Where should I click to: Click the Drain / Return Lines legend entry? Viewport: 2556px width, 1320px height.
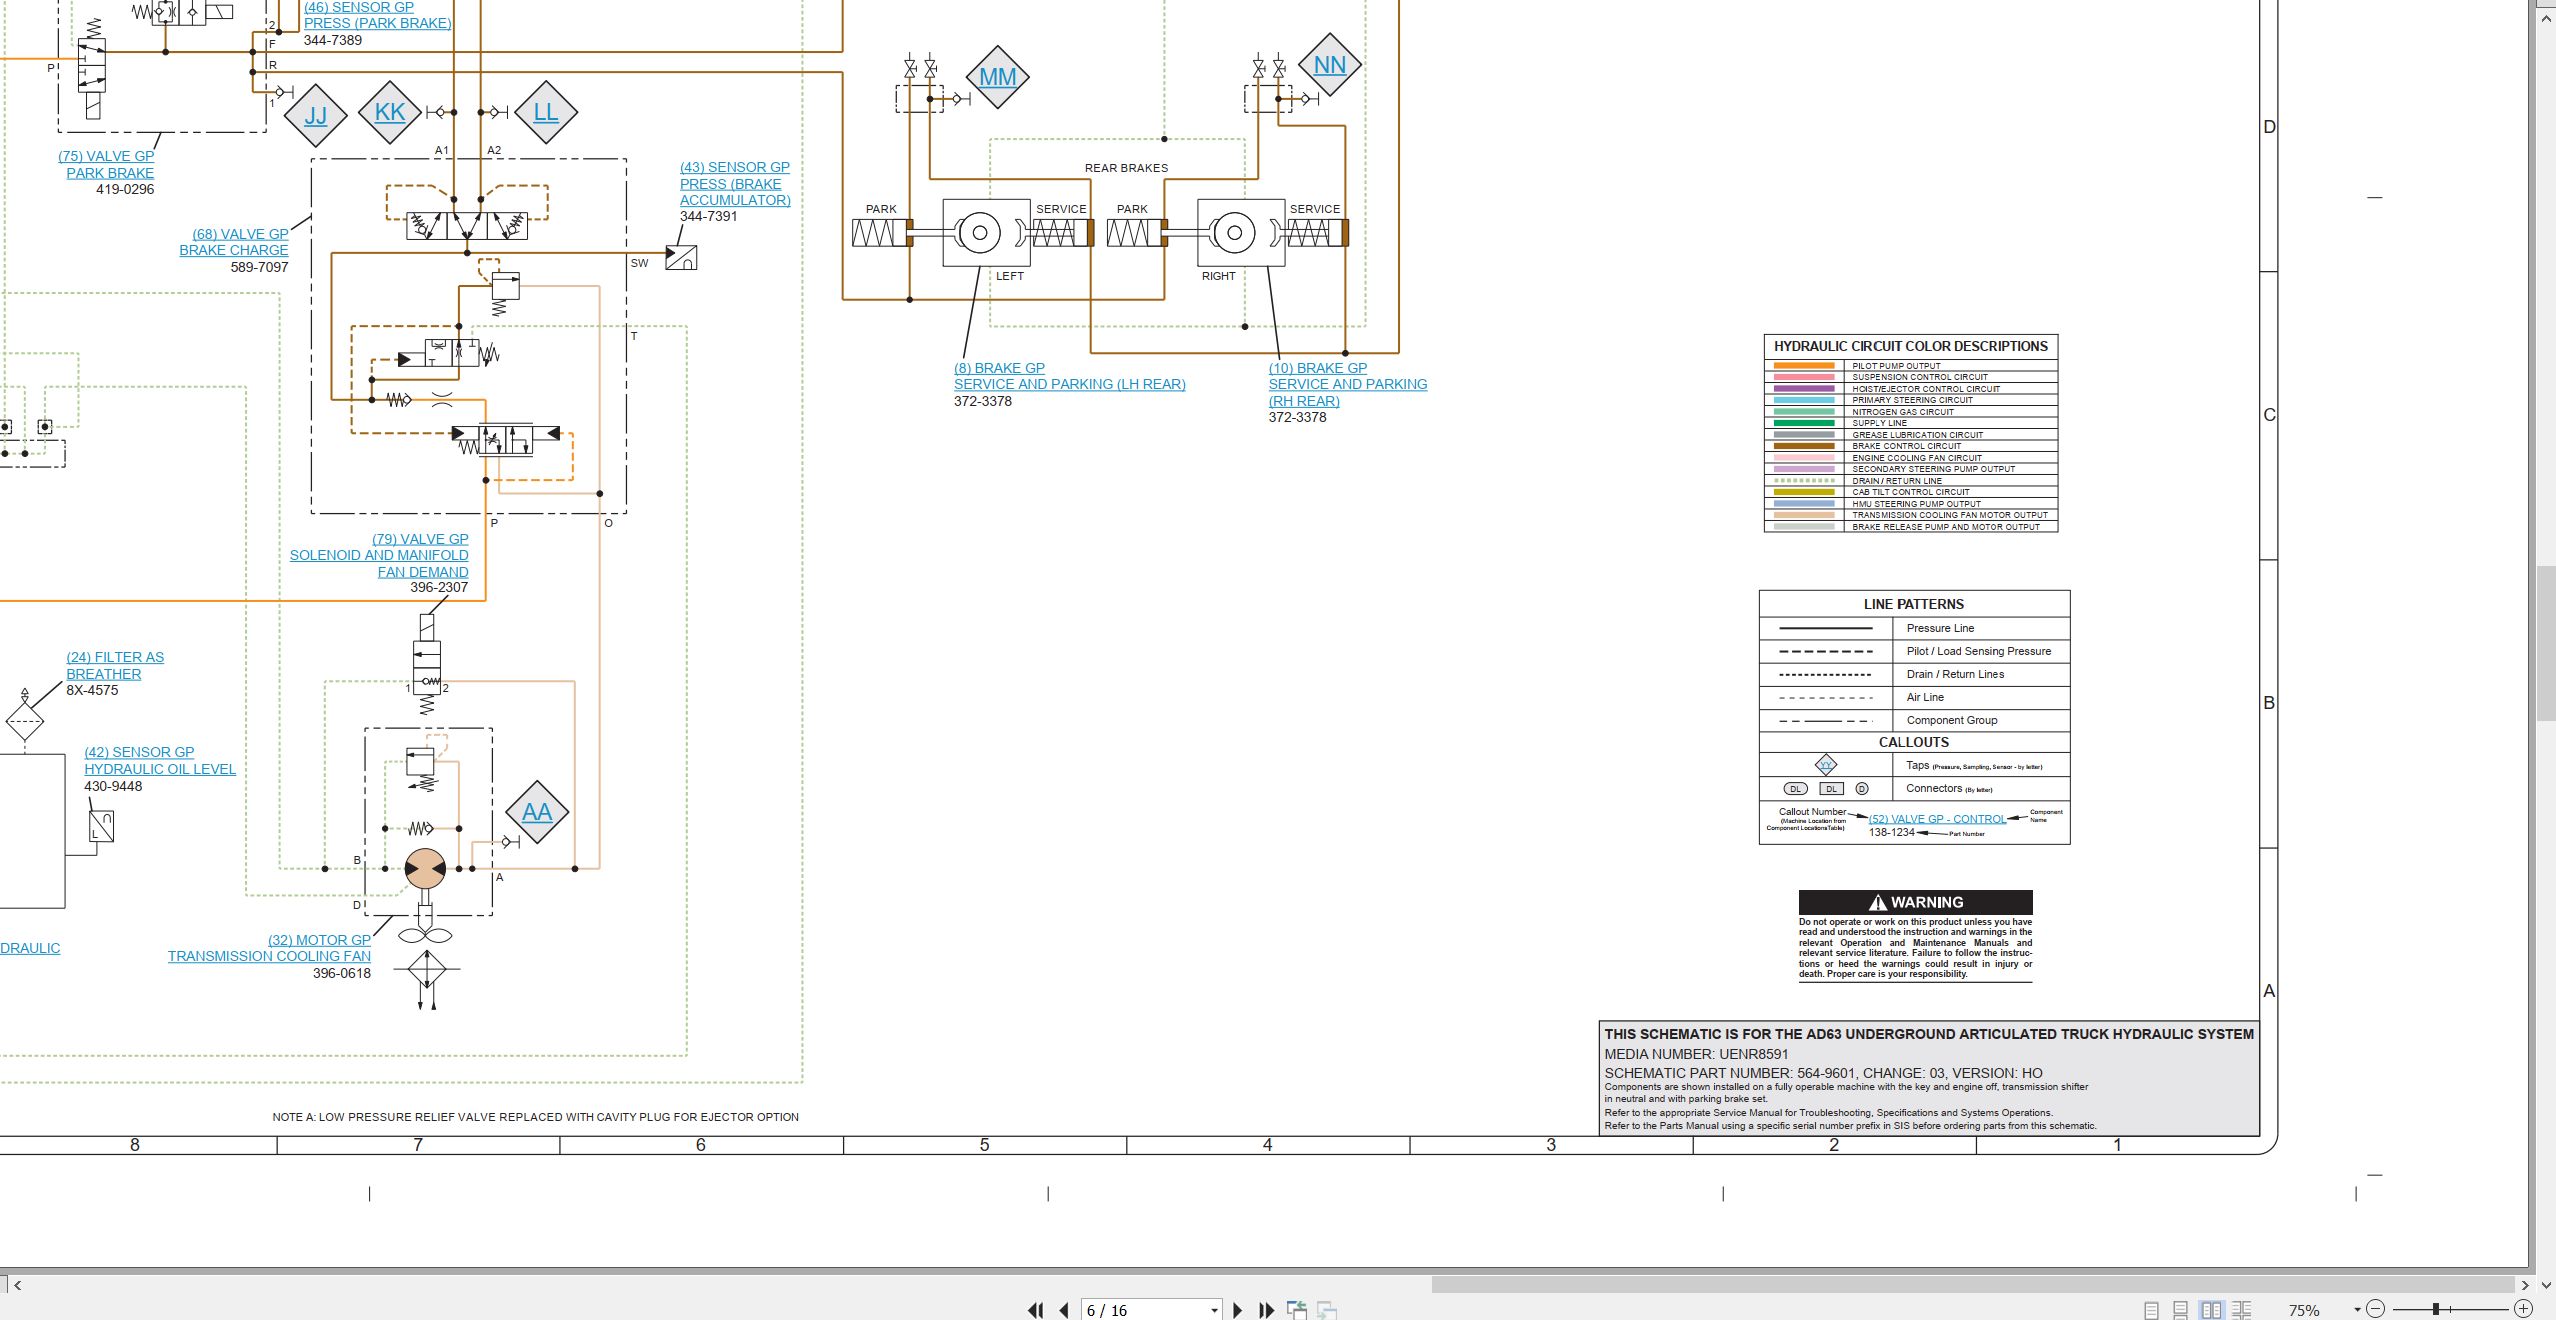[x=1955, y=674]
